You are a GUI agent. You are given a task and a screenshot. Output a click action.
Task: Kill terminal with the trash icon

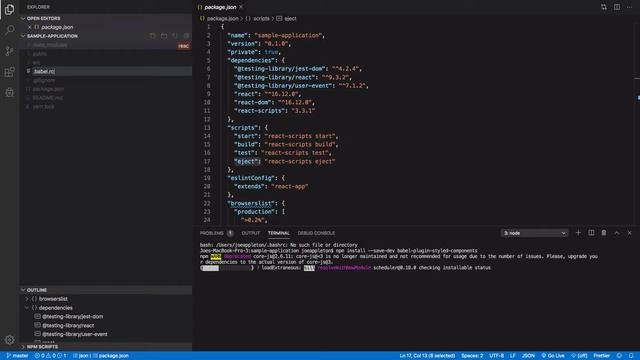pyautogui.click(x=604, y=233)
